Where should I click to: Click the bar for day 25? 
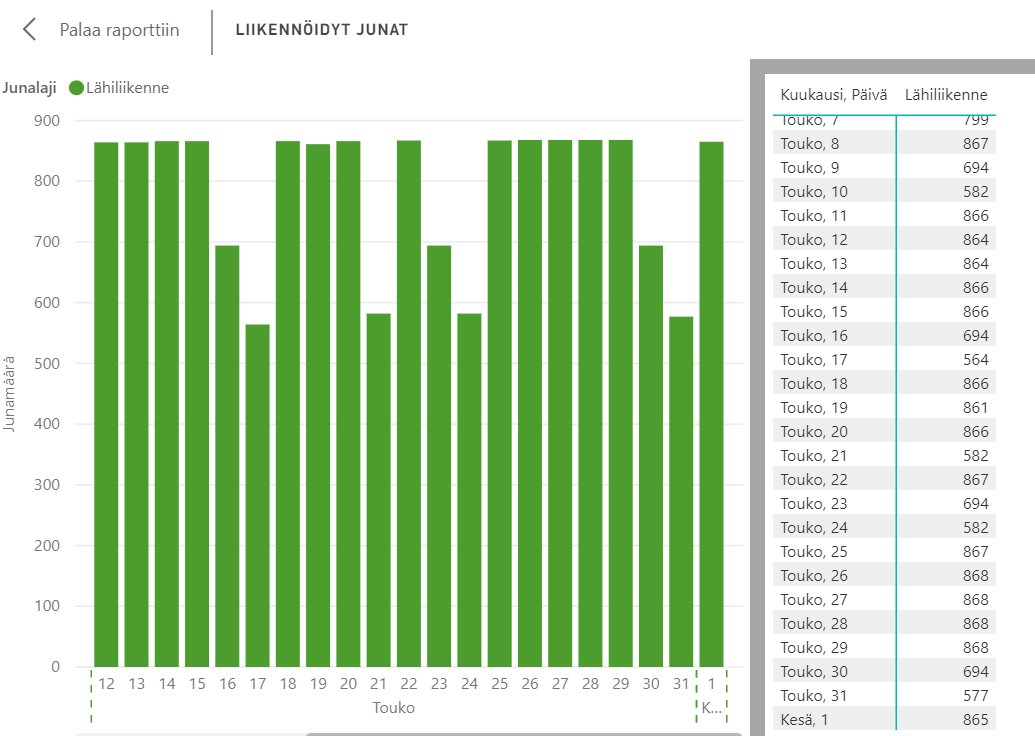point(499,403)
